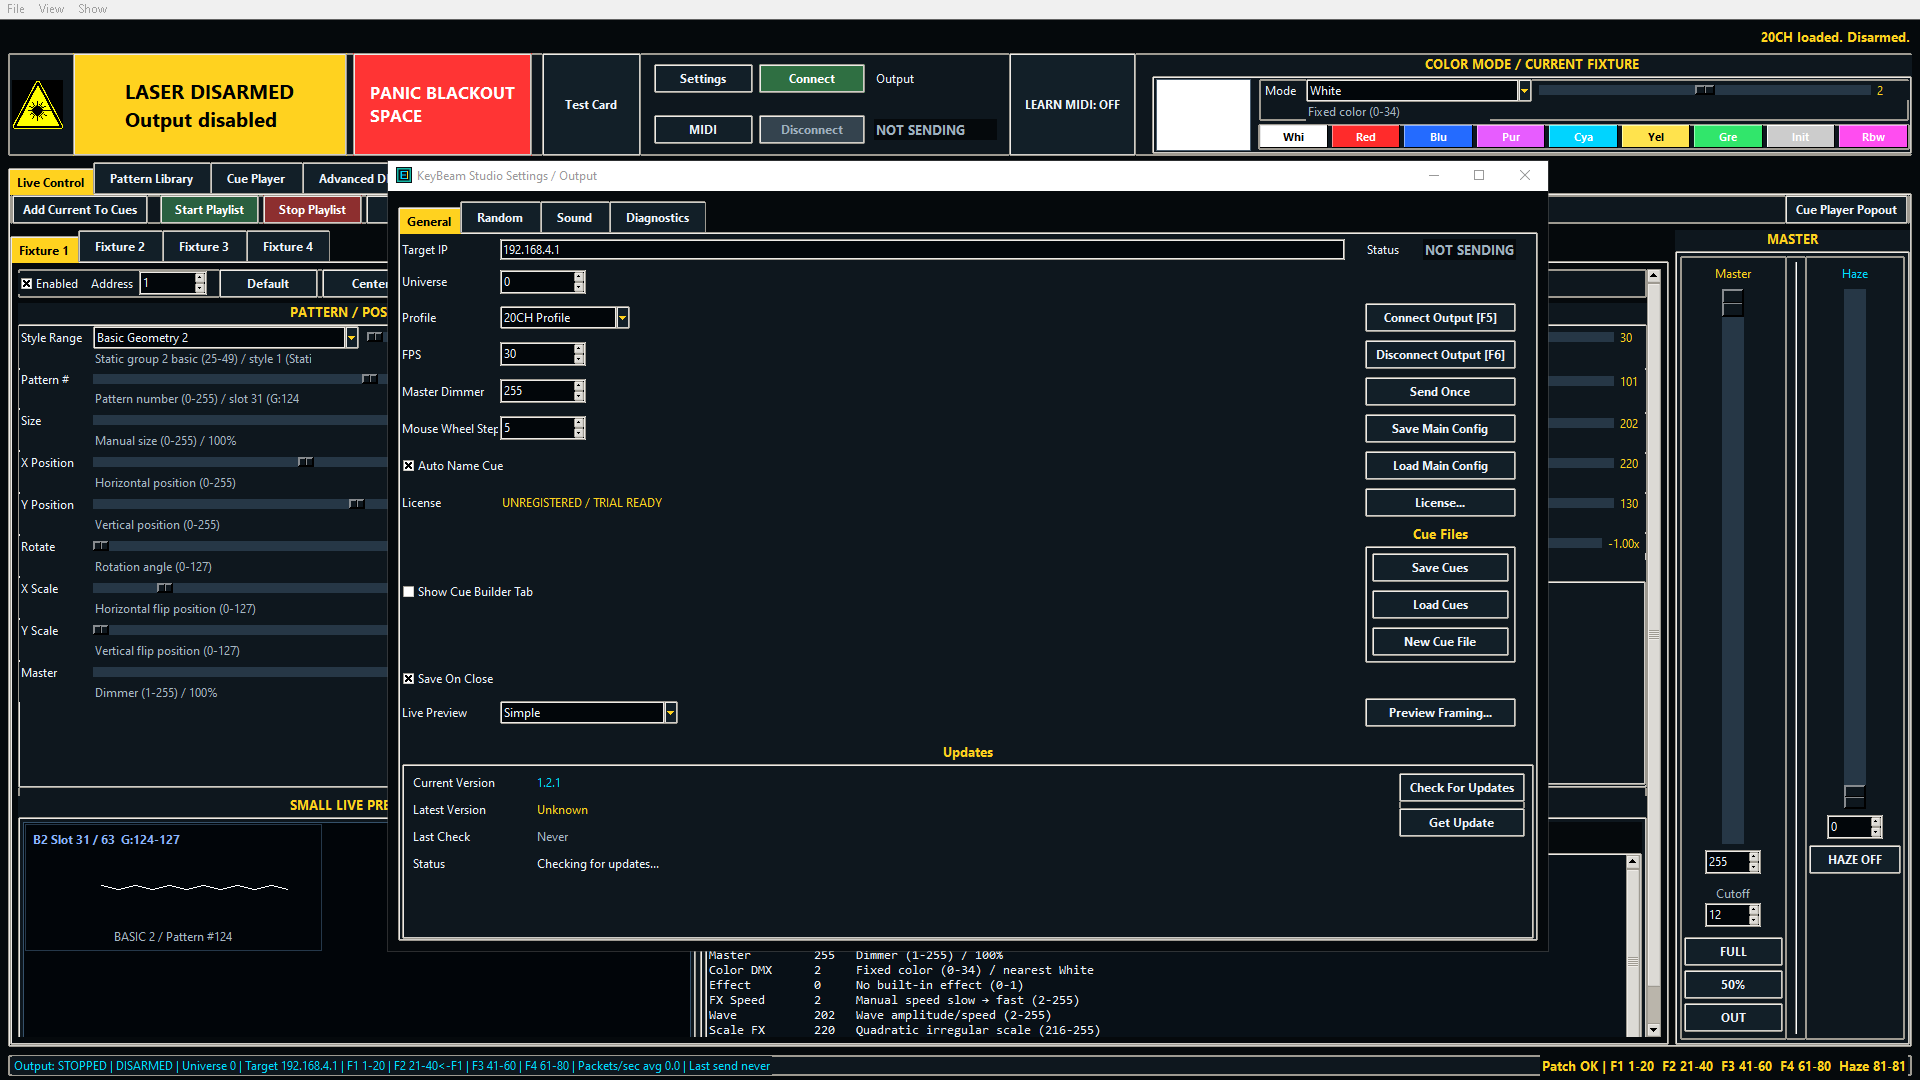This screenshot has height=1080, width=1920.
Task: Open the Profile dropdown showing 20CH Profile
Action: [622, 318]
